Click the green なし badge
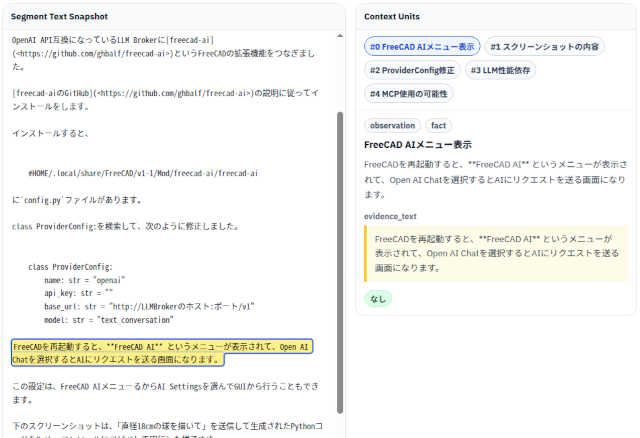Screen dimensions: 640x438 (378, 299)
